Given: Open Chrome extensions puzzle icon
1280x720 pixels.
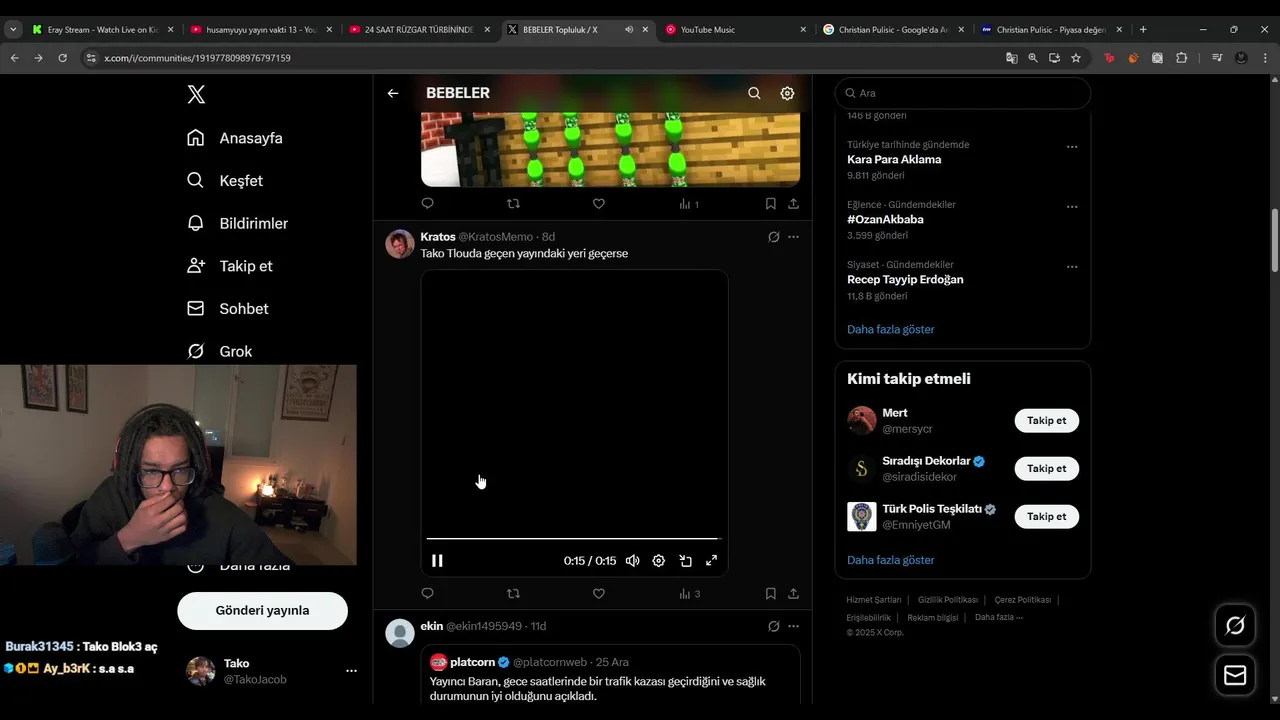Looking at the screenshot, I should tap(1181, 58).
